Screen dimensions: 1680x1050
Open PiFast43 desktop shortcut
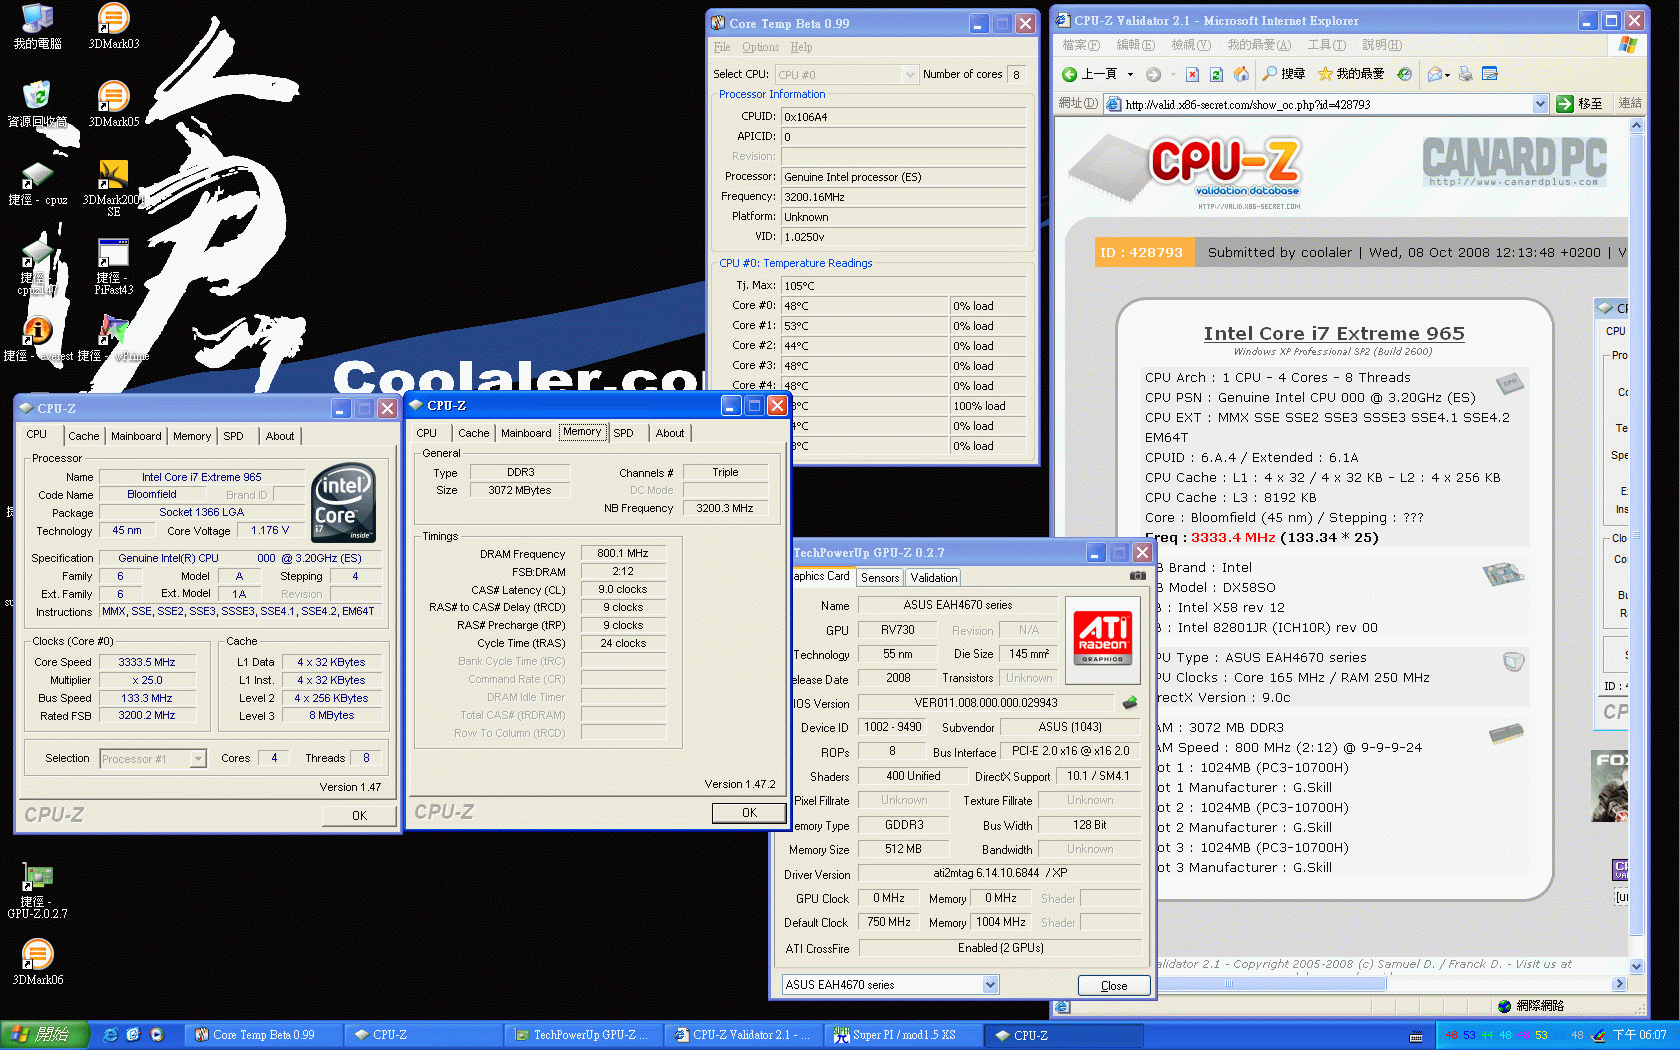[114, 267]
